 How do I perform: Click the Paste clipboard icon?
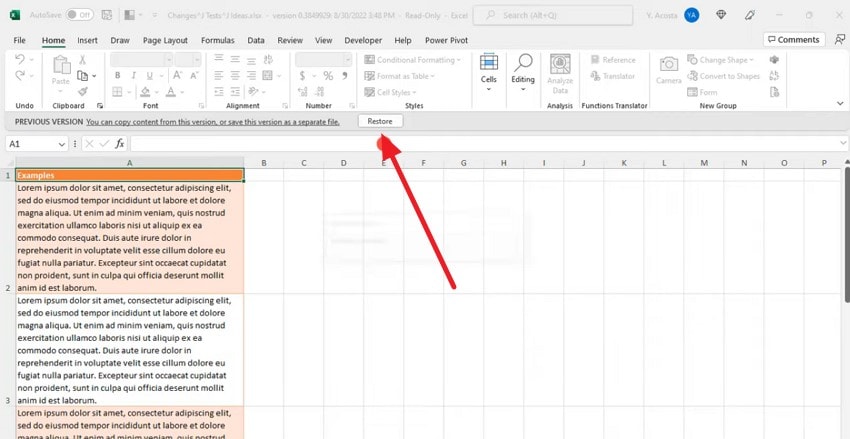pos(61,65)
